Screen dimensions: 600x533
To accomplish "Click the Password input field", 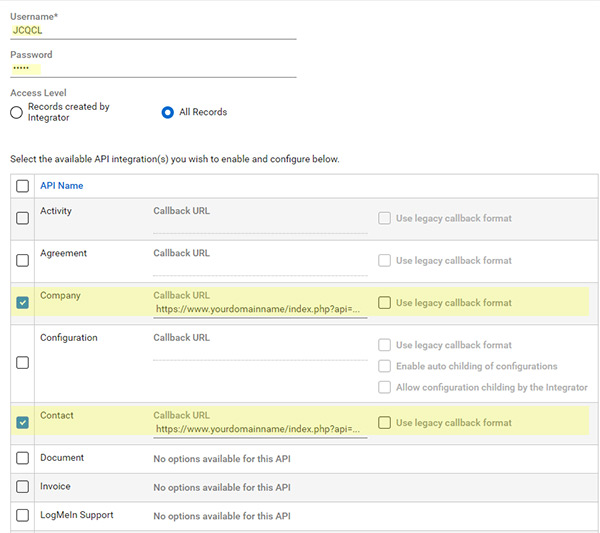I will (153, 69).
